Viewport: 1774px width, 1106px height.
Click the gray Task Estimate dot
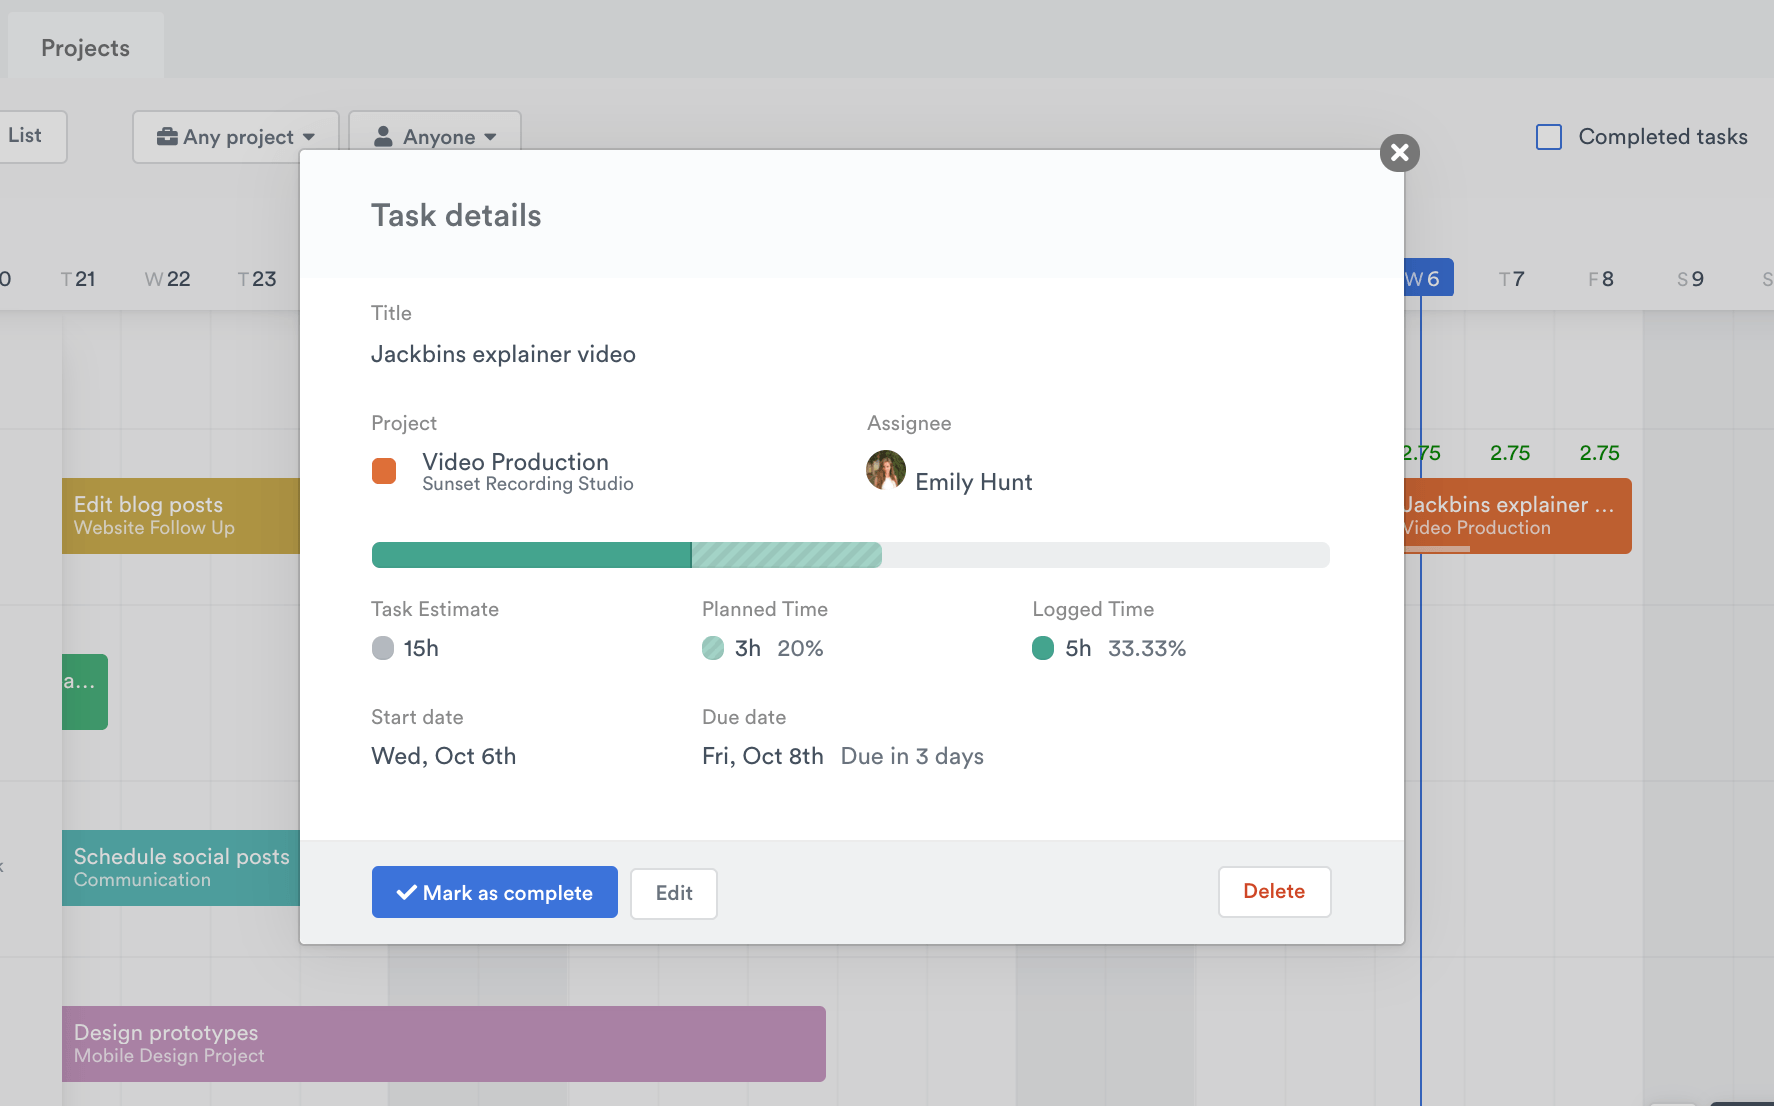click(383, 648)
